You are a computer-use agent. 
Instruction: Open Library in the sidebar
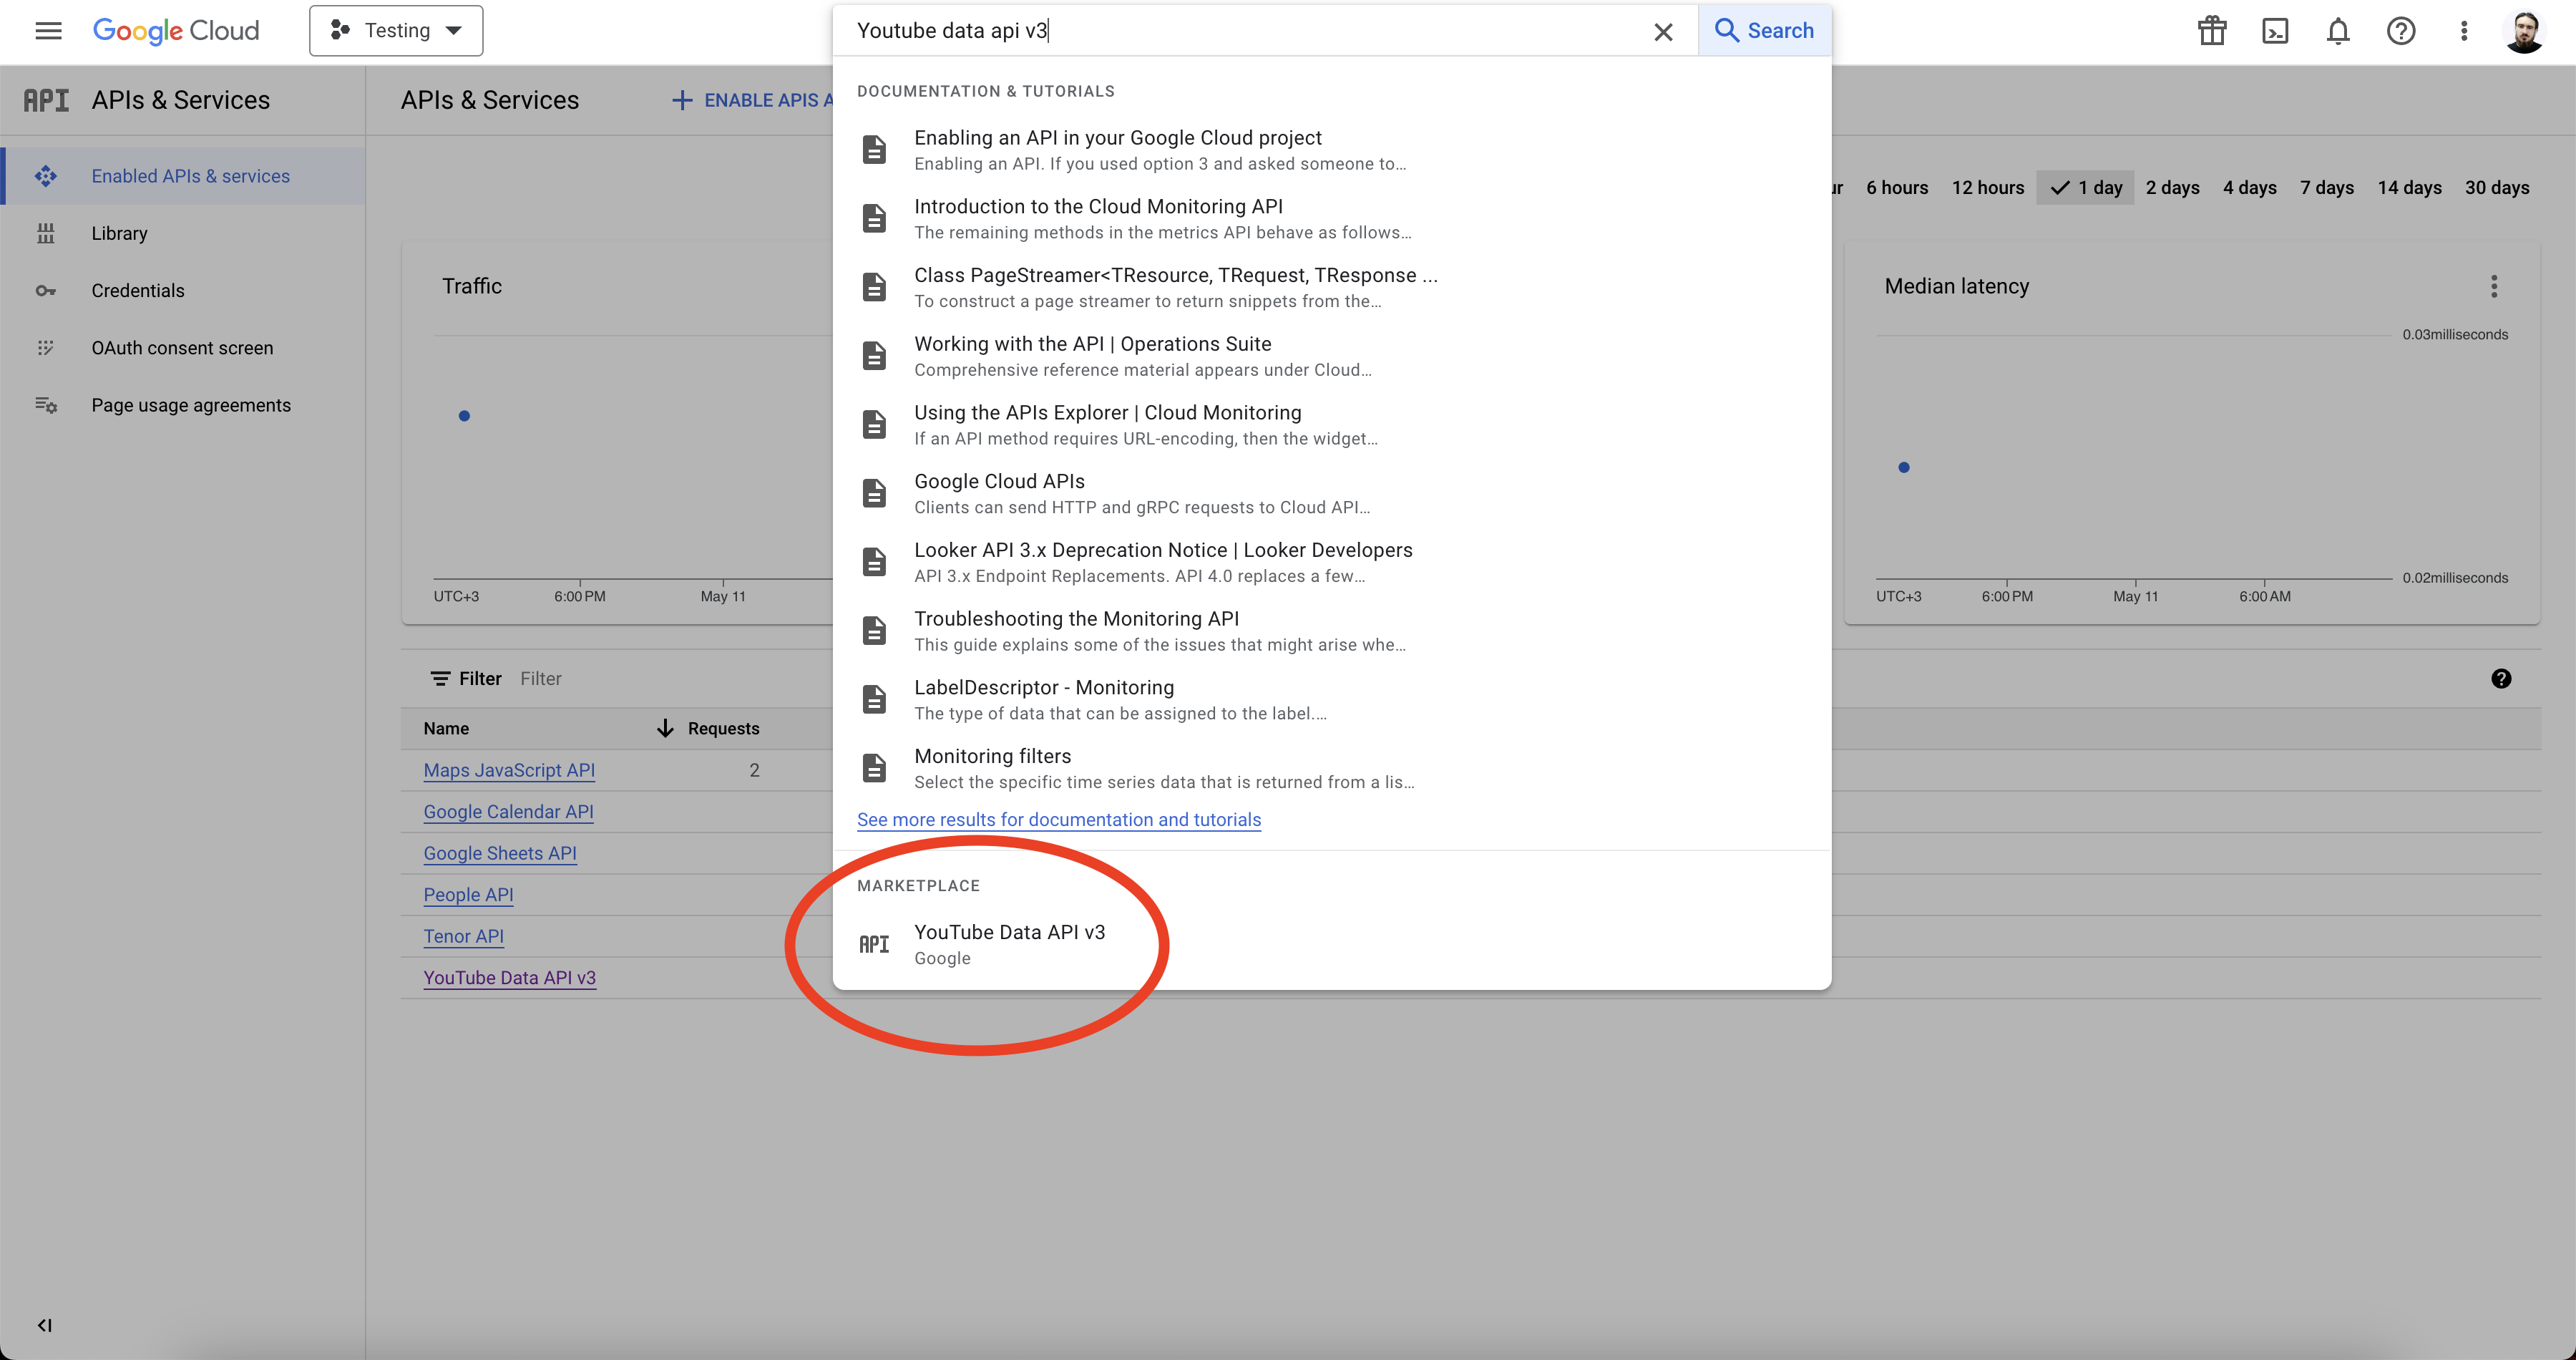click(183, 233)
